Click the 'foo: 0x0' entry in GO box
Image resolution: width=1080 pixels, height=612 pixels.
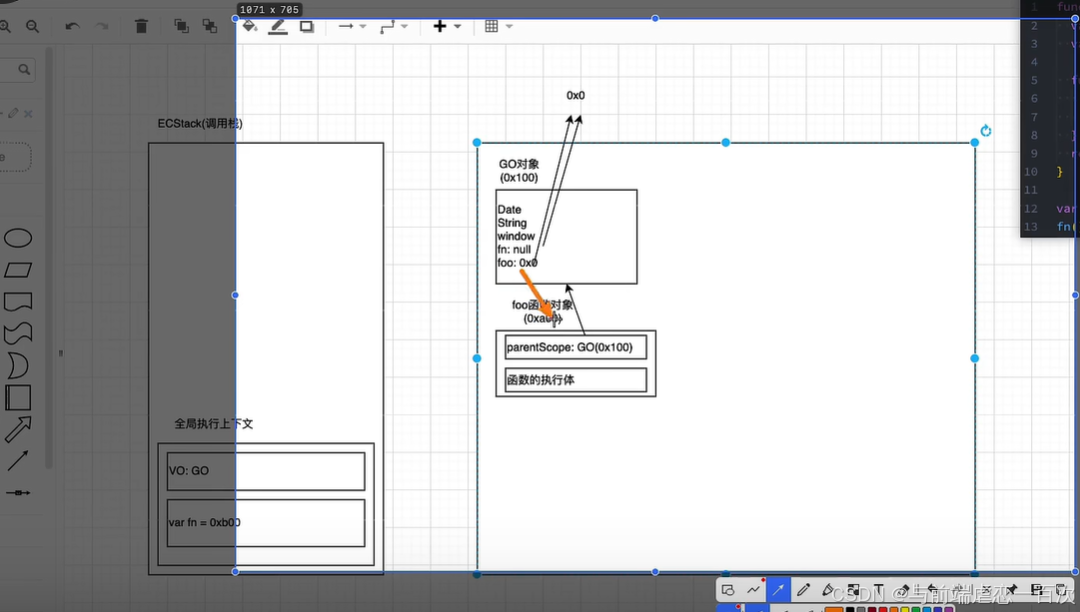click(x=517, y=263)
